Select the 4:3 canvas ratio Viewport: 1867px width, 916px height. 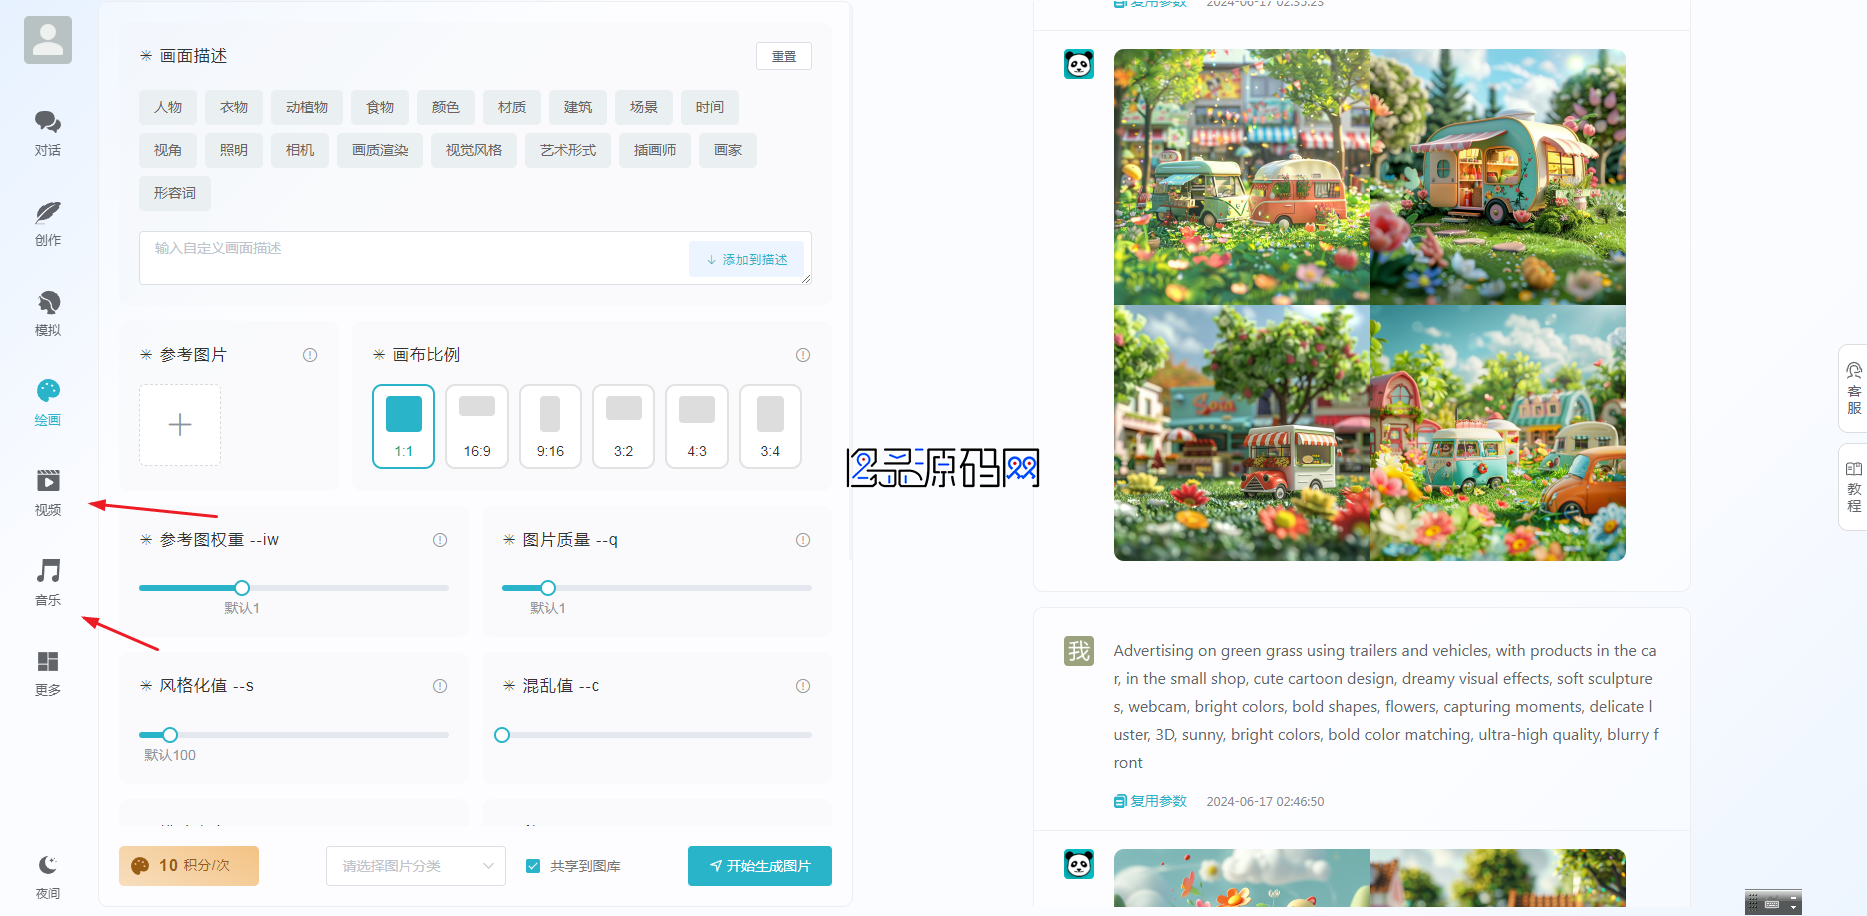[697, 426]
